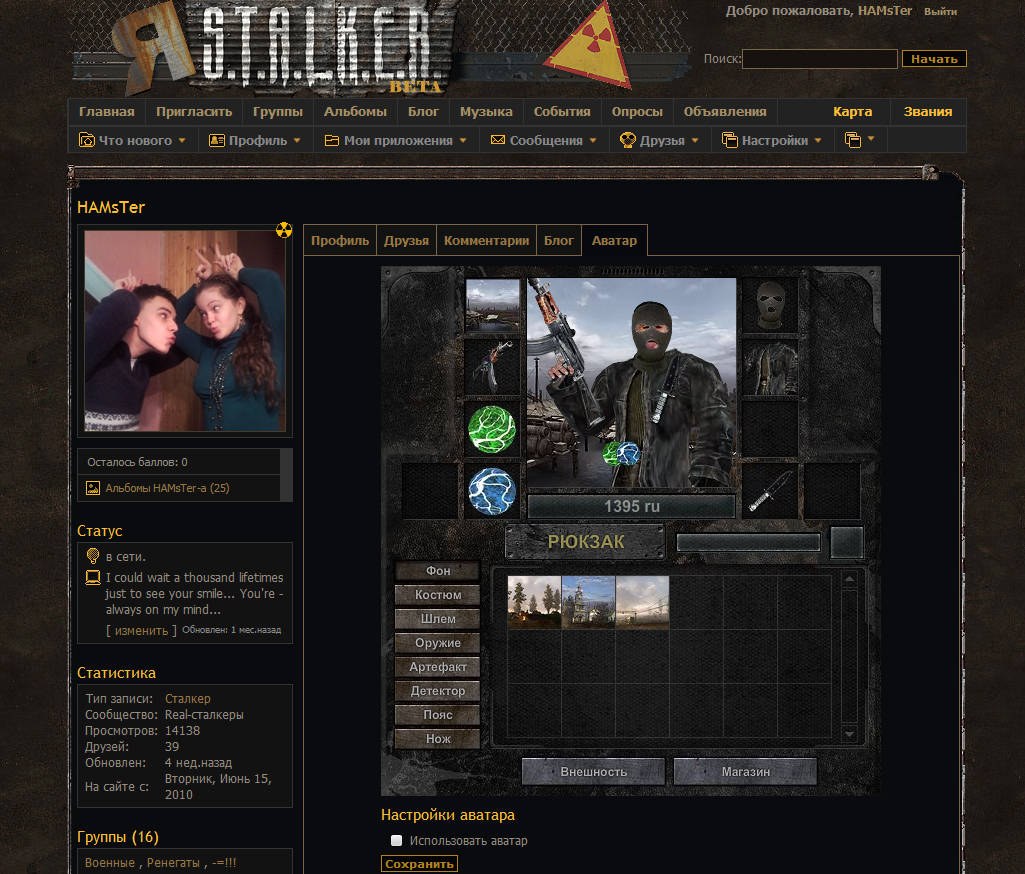This screenshot has width=1025, height=874.
Task: Click the lightbulb online status icon
Action: pyautogui.click(x=93, y=556)
